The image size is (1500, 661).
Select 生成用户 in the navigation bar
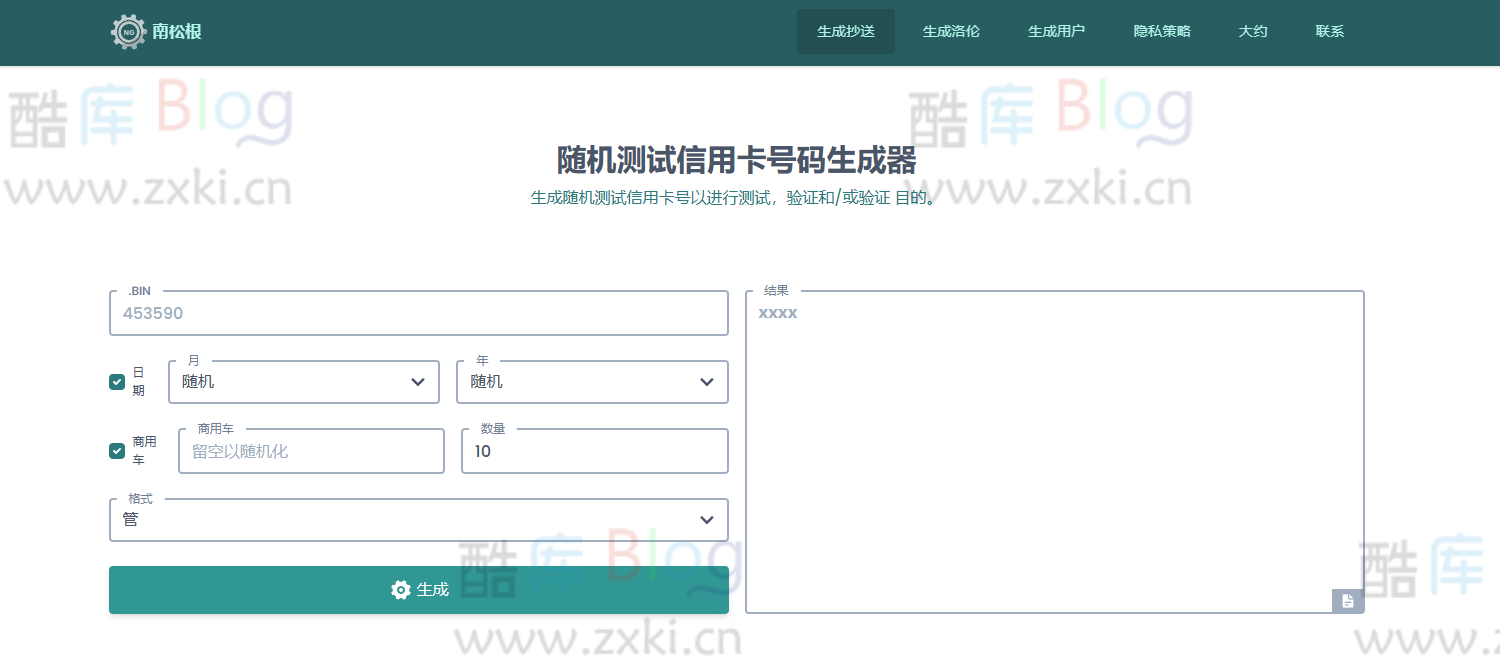pyautogui.click(x=1056, y=31)
